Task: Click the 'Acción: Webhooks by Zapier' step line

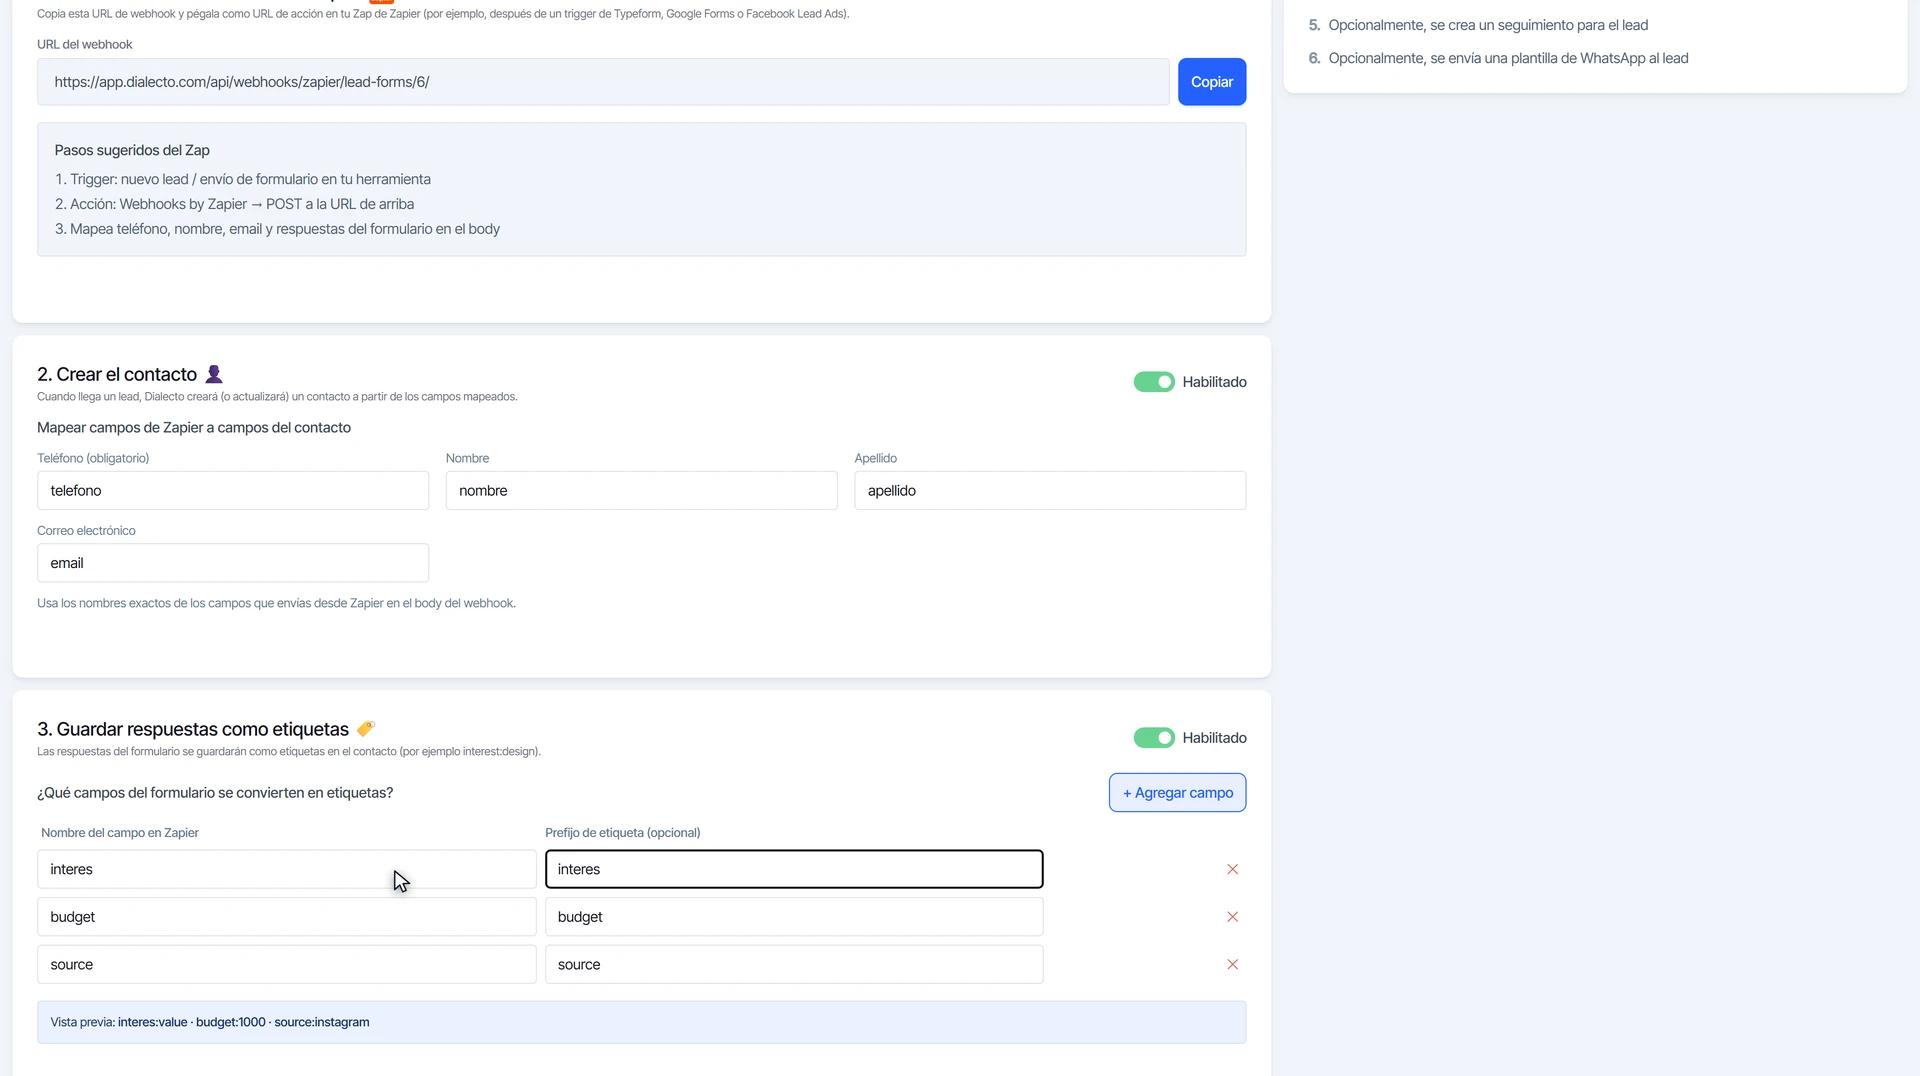Action: [x=234, y=204]
